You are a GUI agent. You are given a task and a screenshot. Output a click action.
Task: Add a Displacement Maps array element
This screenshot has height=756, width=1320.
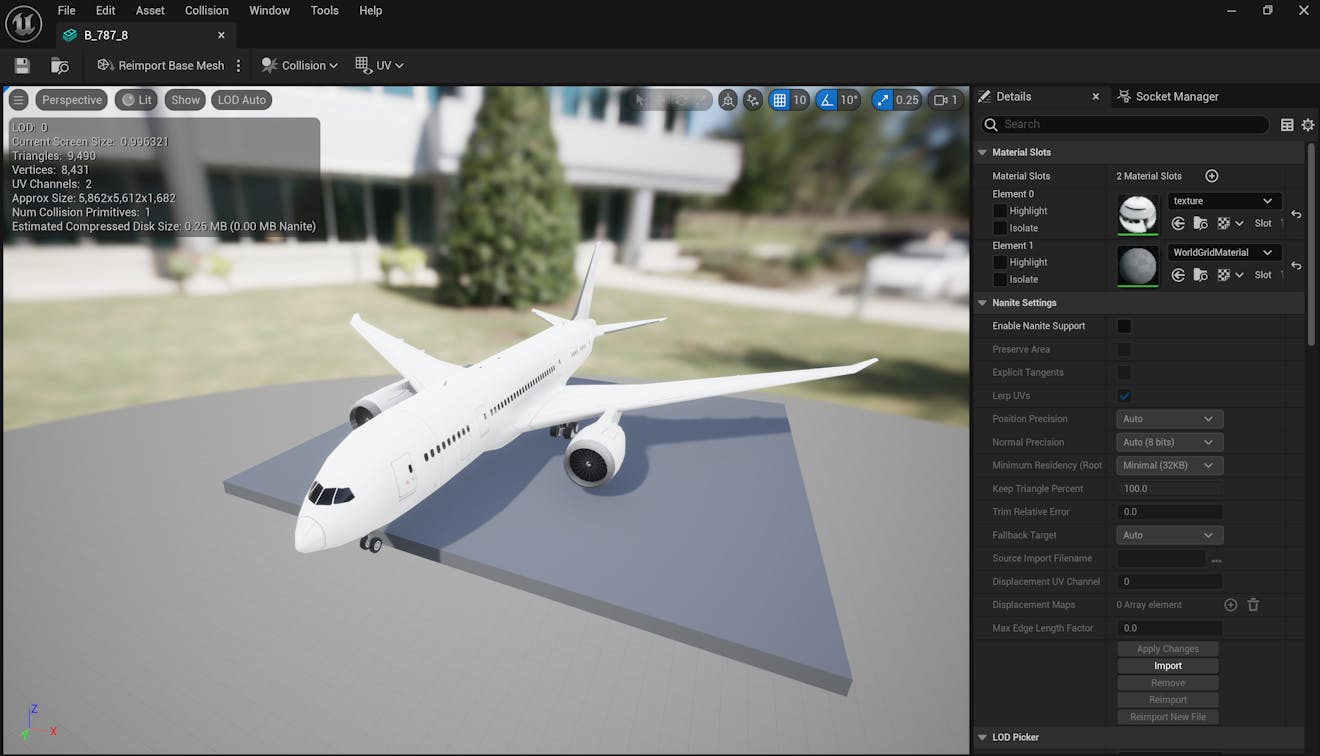tap(1231, 605)
